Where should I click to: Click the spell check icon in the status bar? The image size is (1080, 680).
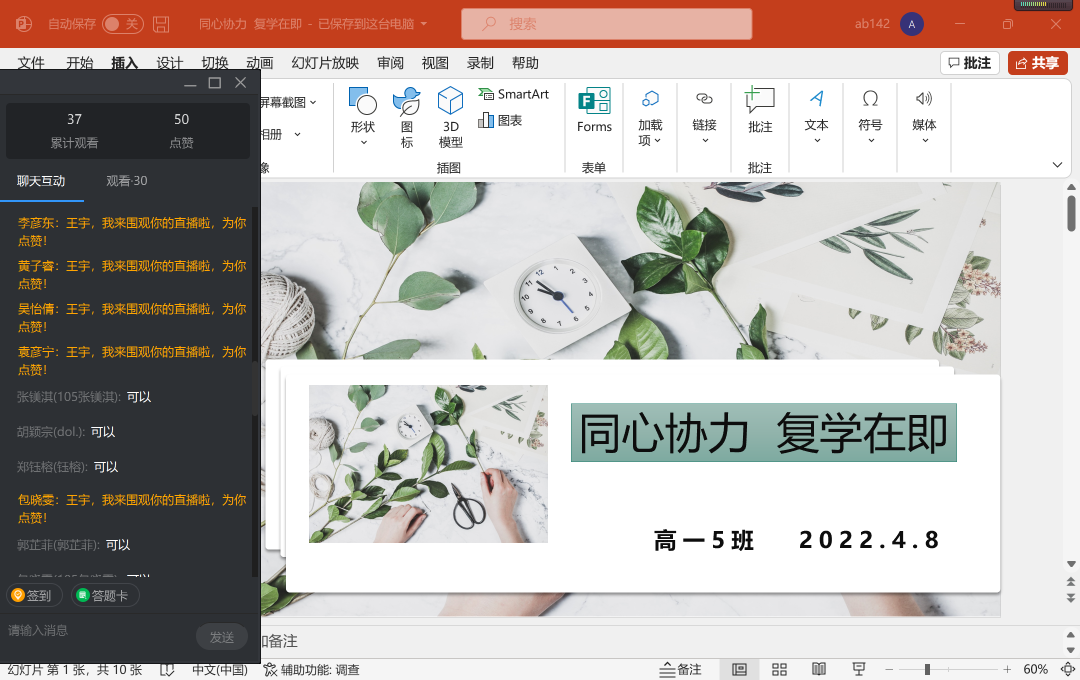pos(167,670)
